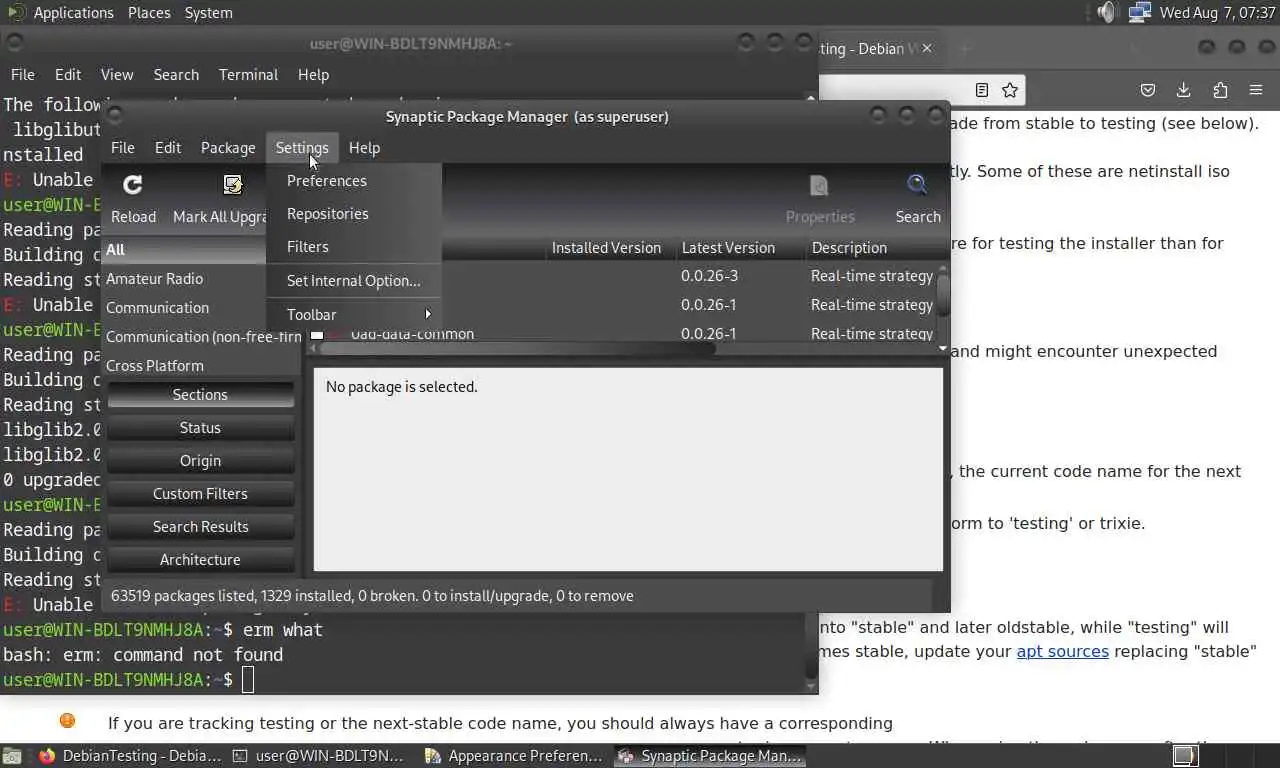Click the Origin filter button
The image size is (1280, 768).
pos(200,461)
